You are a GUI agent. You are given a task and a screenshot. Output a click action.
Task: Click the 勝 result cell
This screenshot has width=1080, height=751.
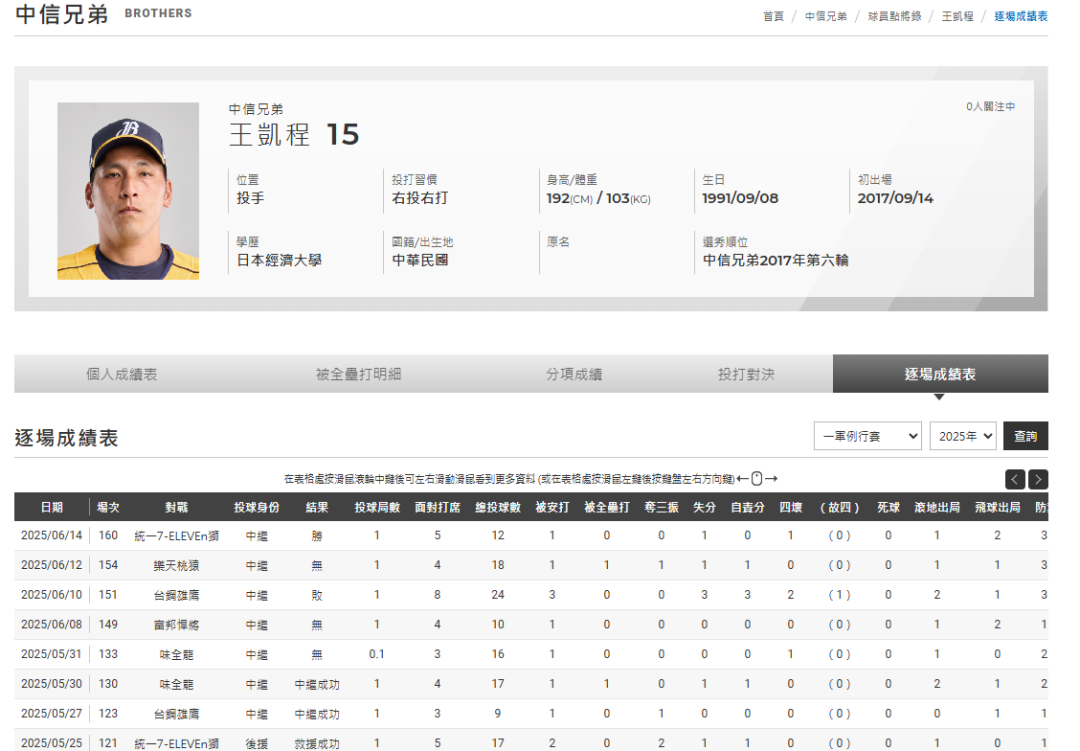(x=317, y=536)
